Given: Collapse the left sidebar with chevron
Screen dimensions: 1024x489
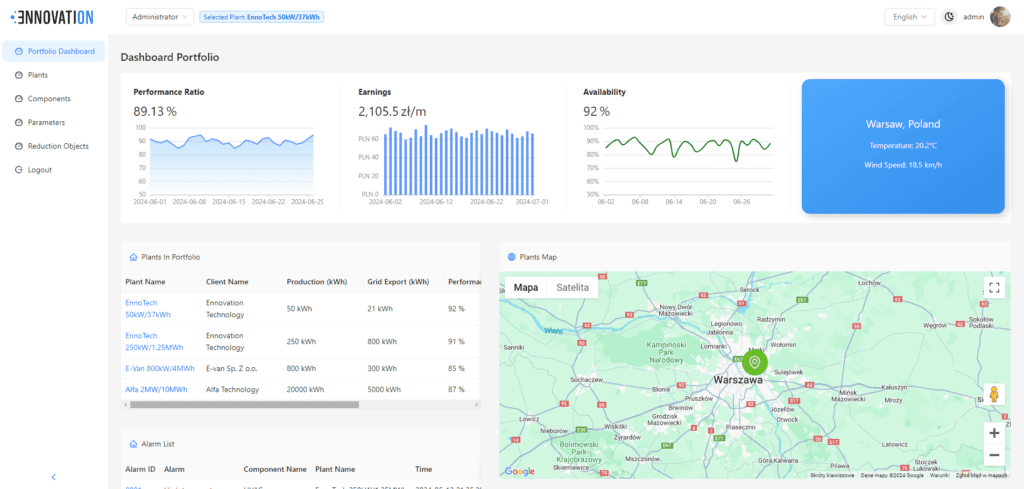Looking at the screenshot, I should pyautogui.click(x=53, y=477).
